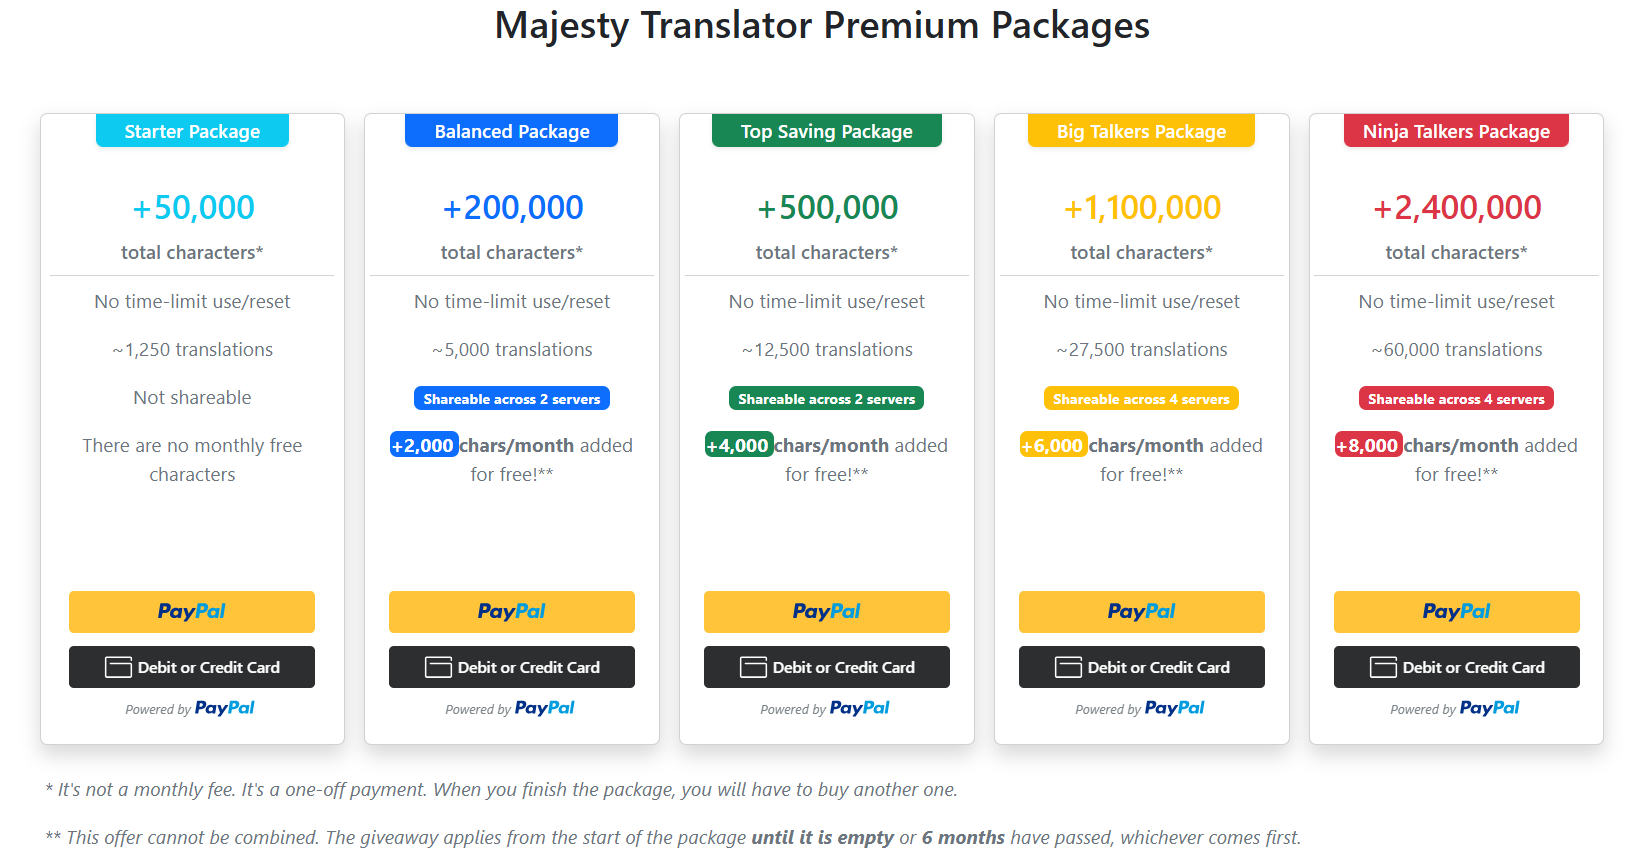Screen dimensions: 1641x850
Task: Buy Top Saving Package via yellow PayPal button
Action: (827, 612)
